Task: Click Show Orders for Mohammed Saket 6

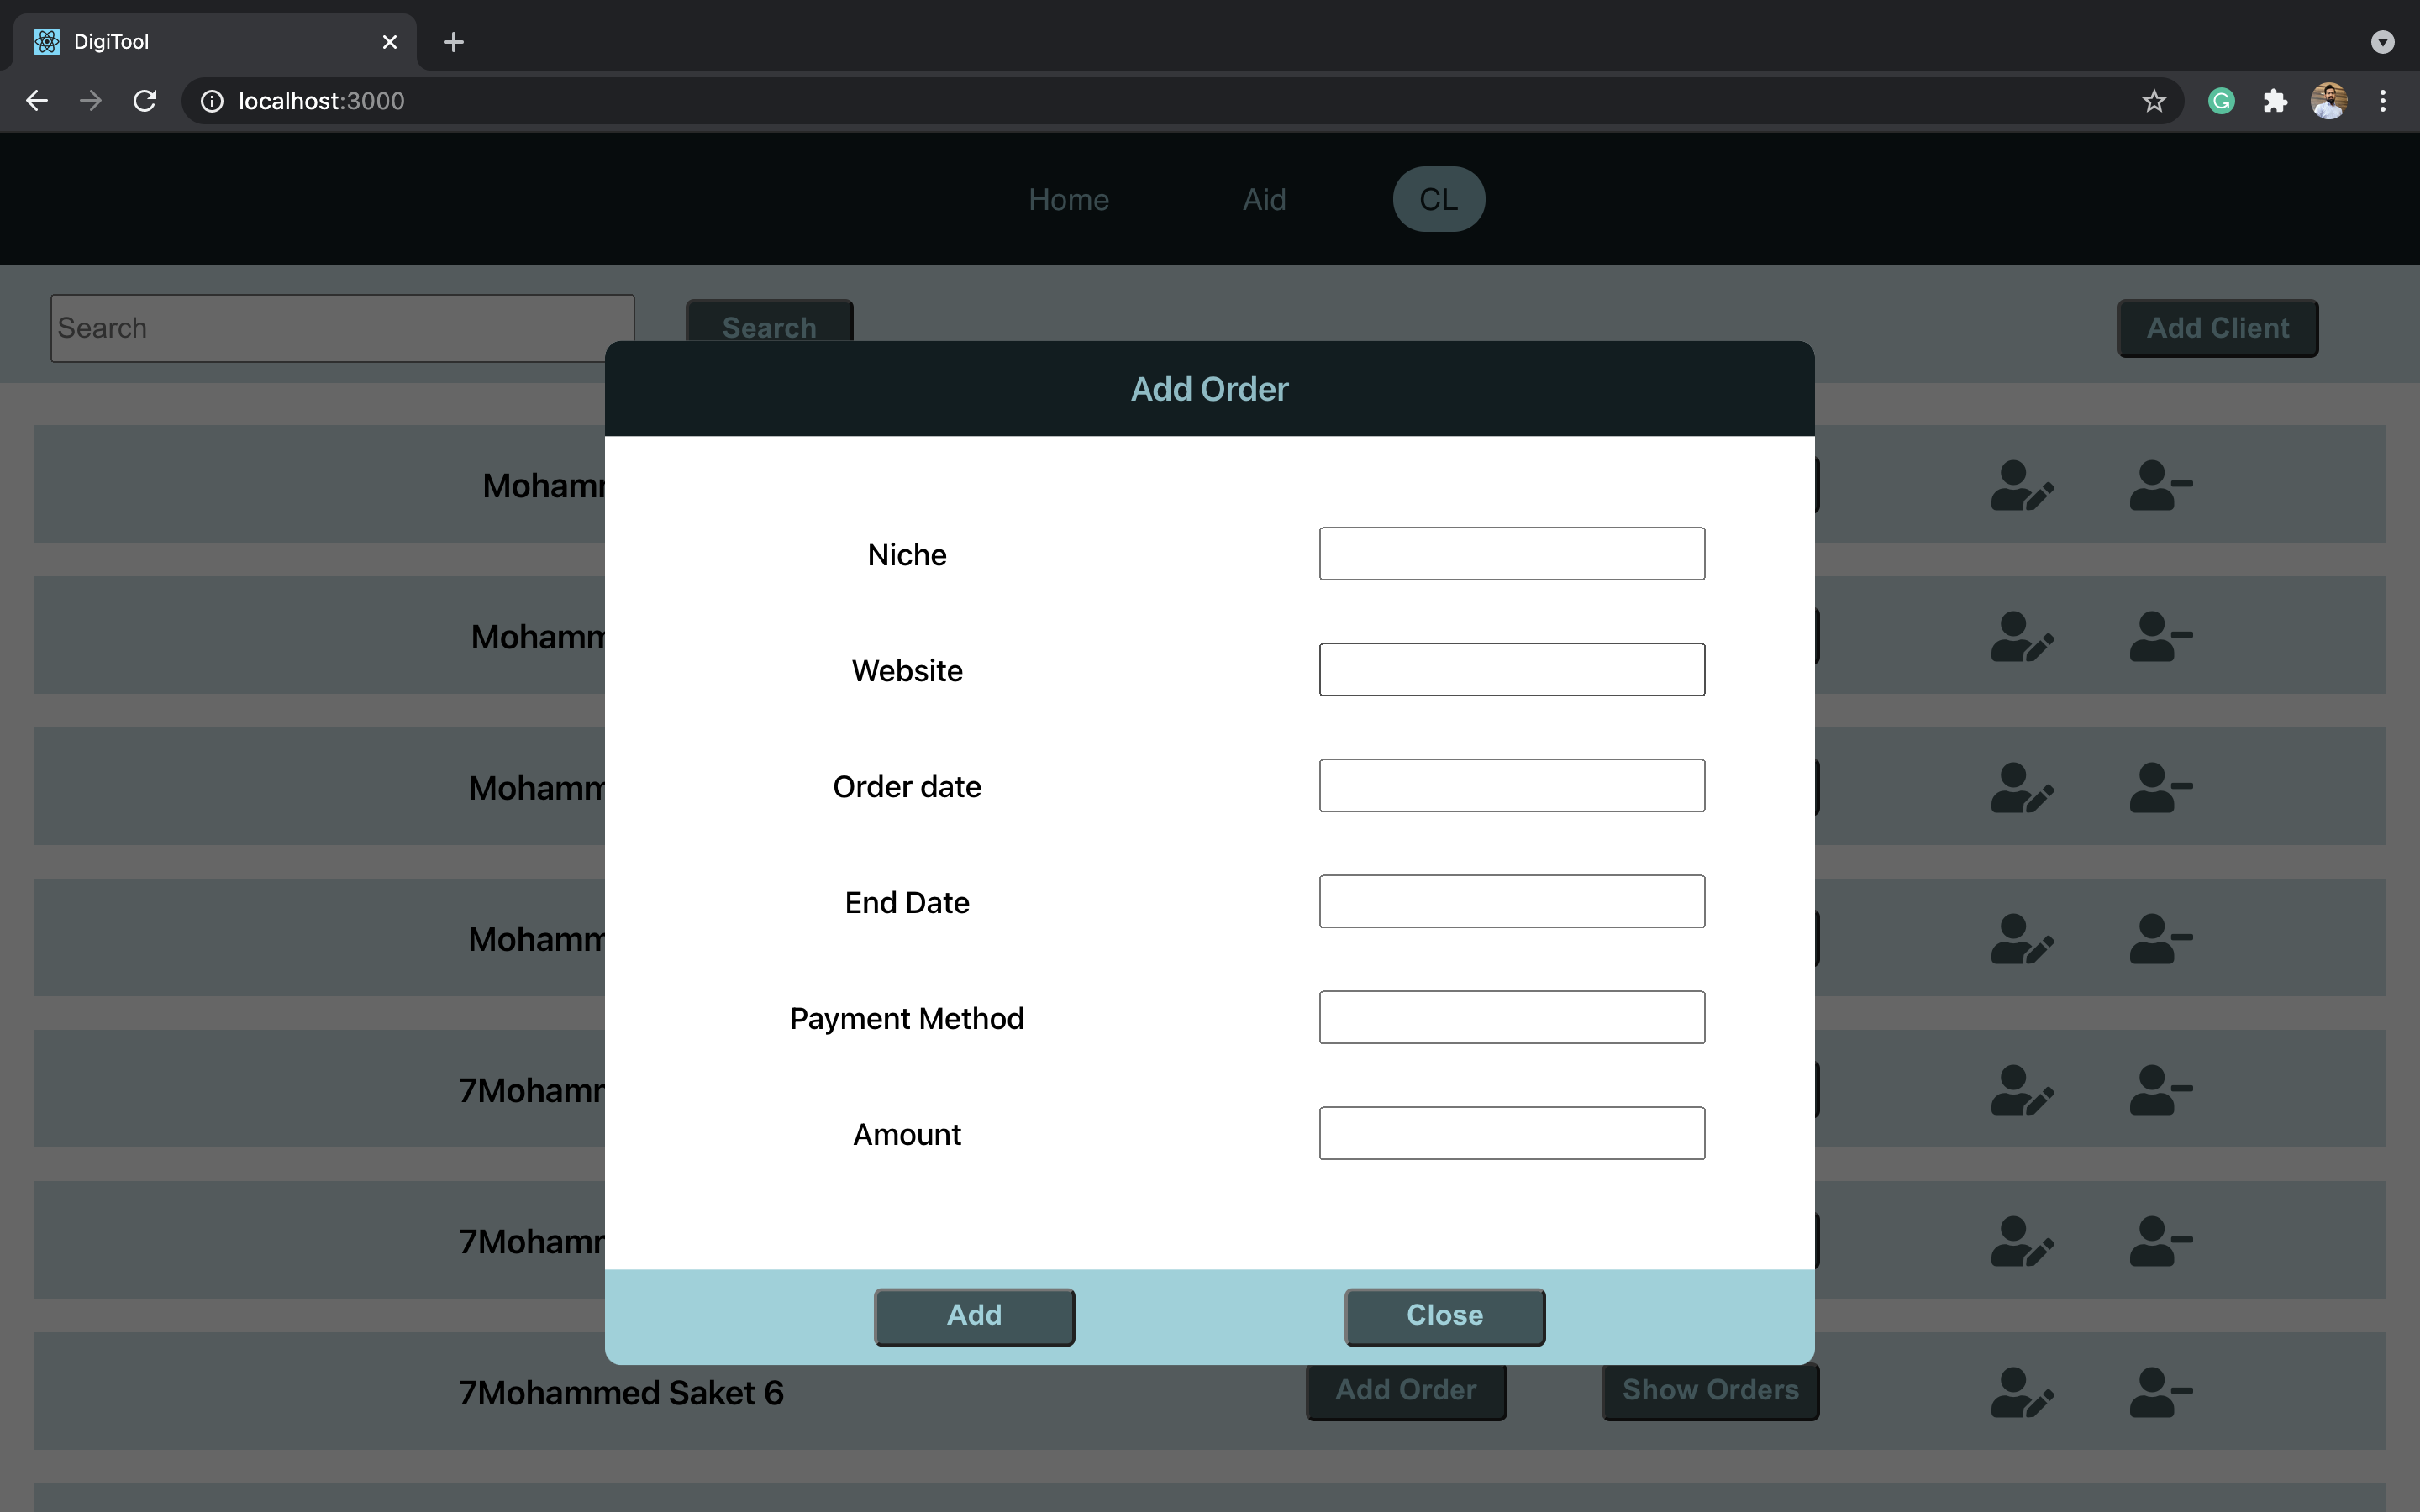Action: 1708,1390
